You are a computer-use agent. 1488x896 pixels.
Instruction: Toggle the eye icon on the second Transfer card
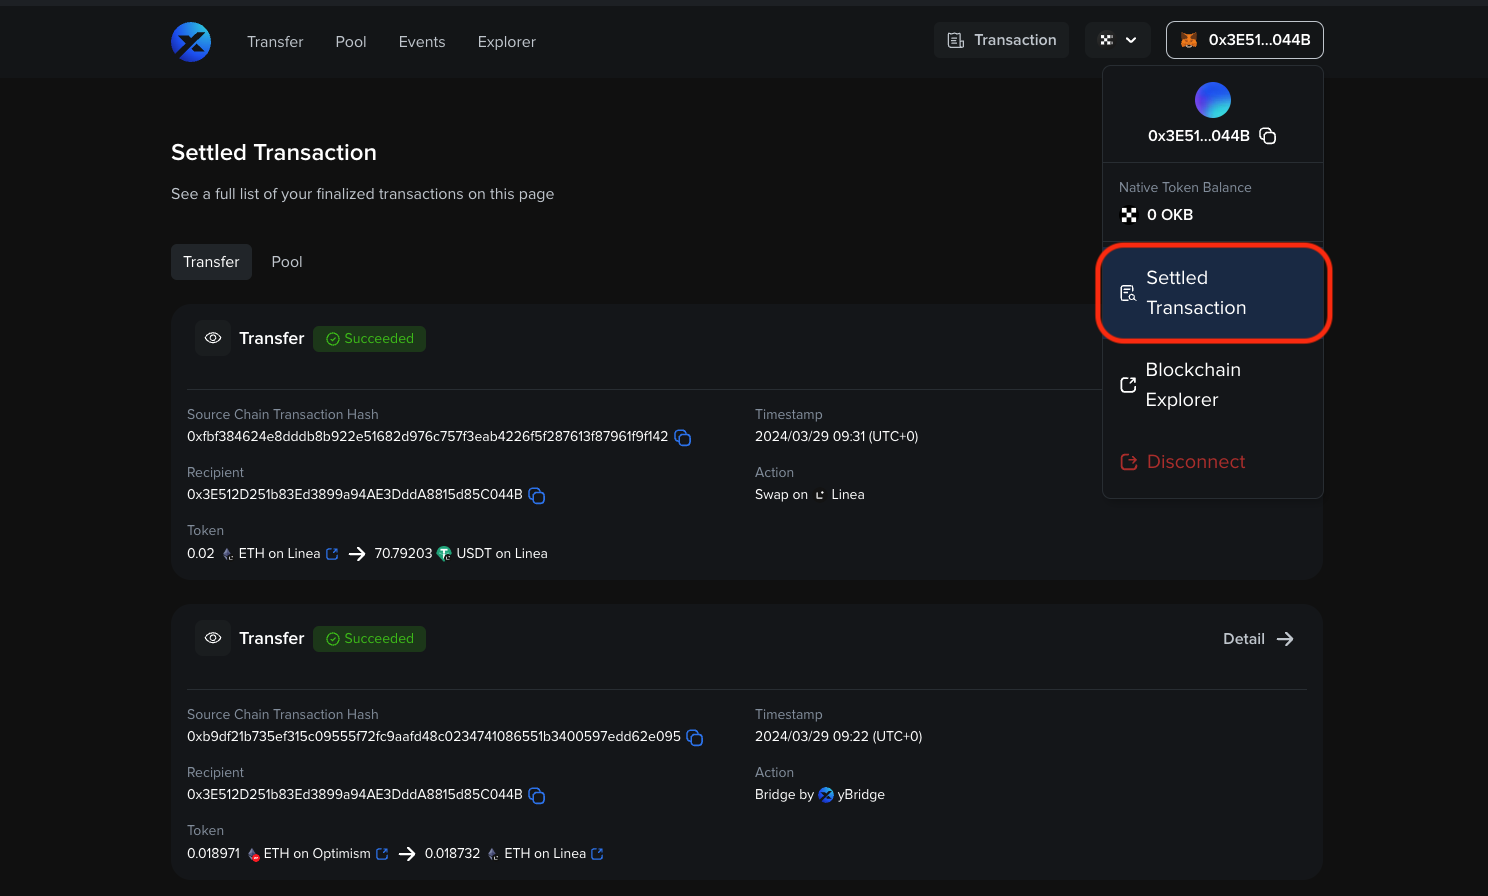point(212,638)
